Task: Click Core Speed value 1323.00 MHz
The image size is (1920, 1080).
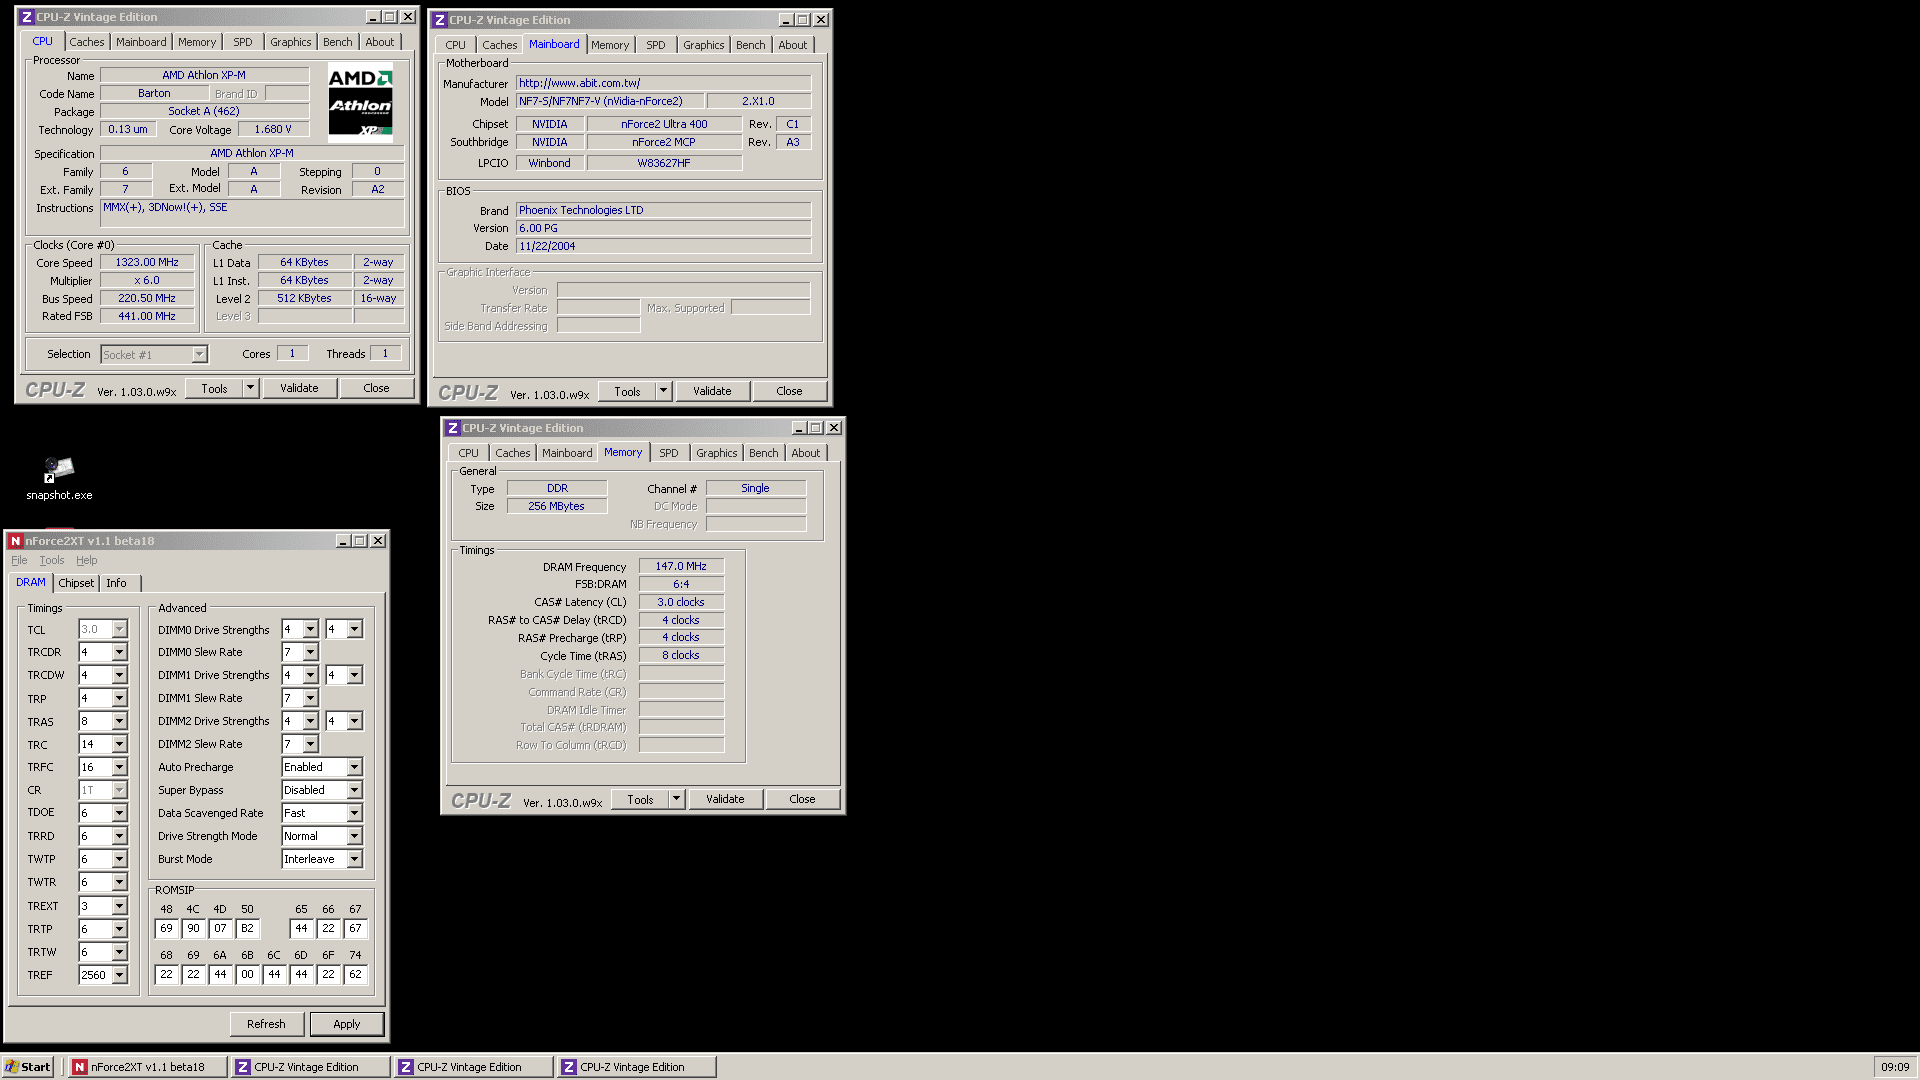Action: pyautogui.click(x=147, y=262)
